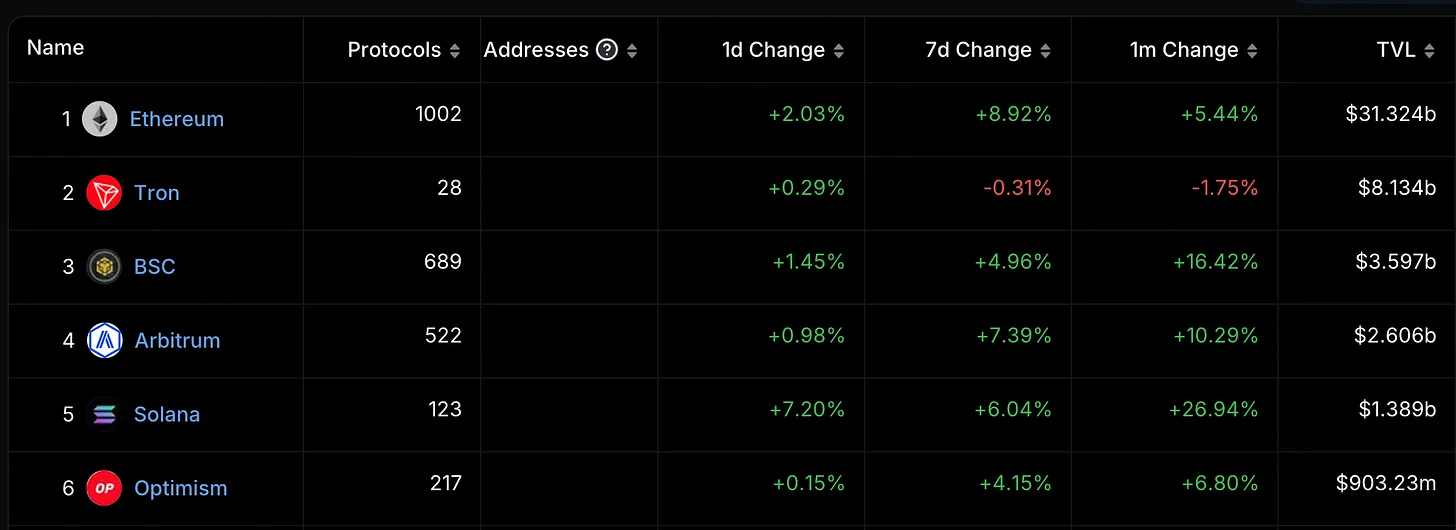Viewport: 1456px width, 530px height.
Task: Sort by TVL column arrows
Action: tap(1438, 51)
